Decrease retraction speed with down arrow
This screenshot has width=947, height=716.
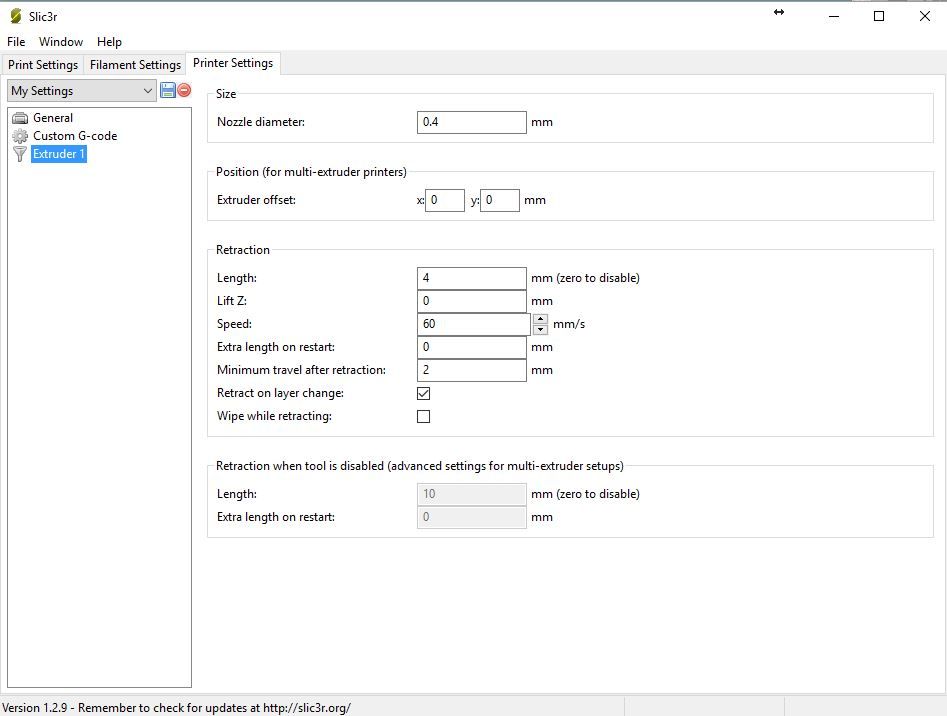click(541, 330)
